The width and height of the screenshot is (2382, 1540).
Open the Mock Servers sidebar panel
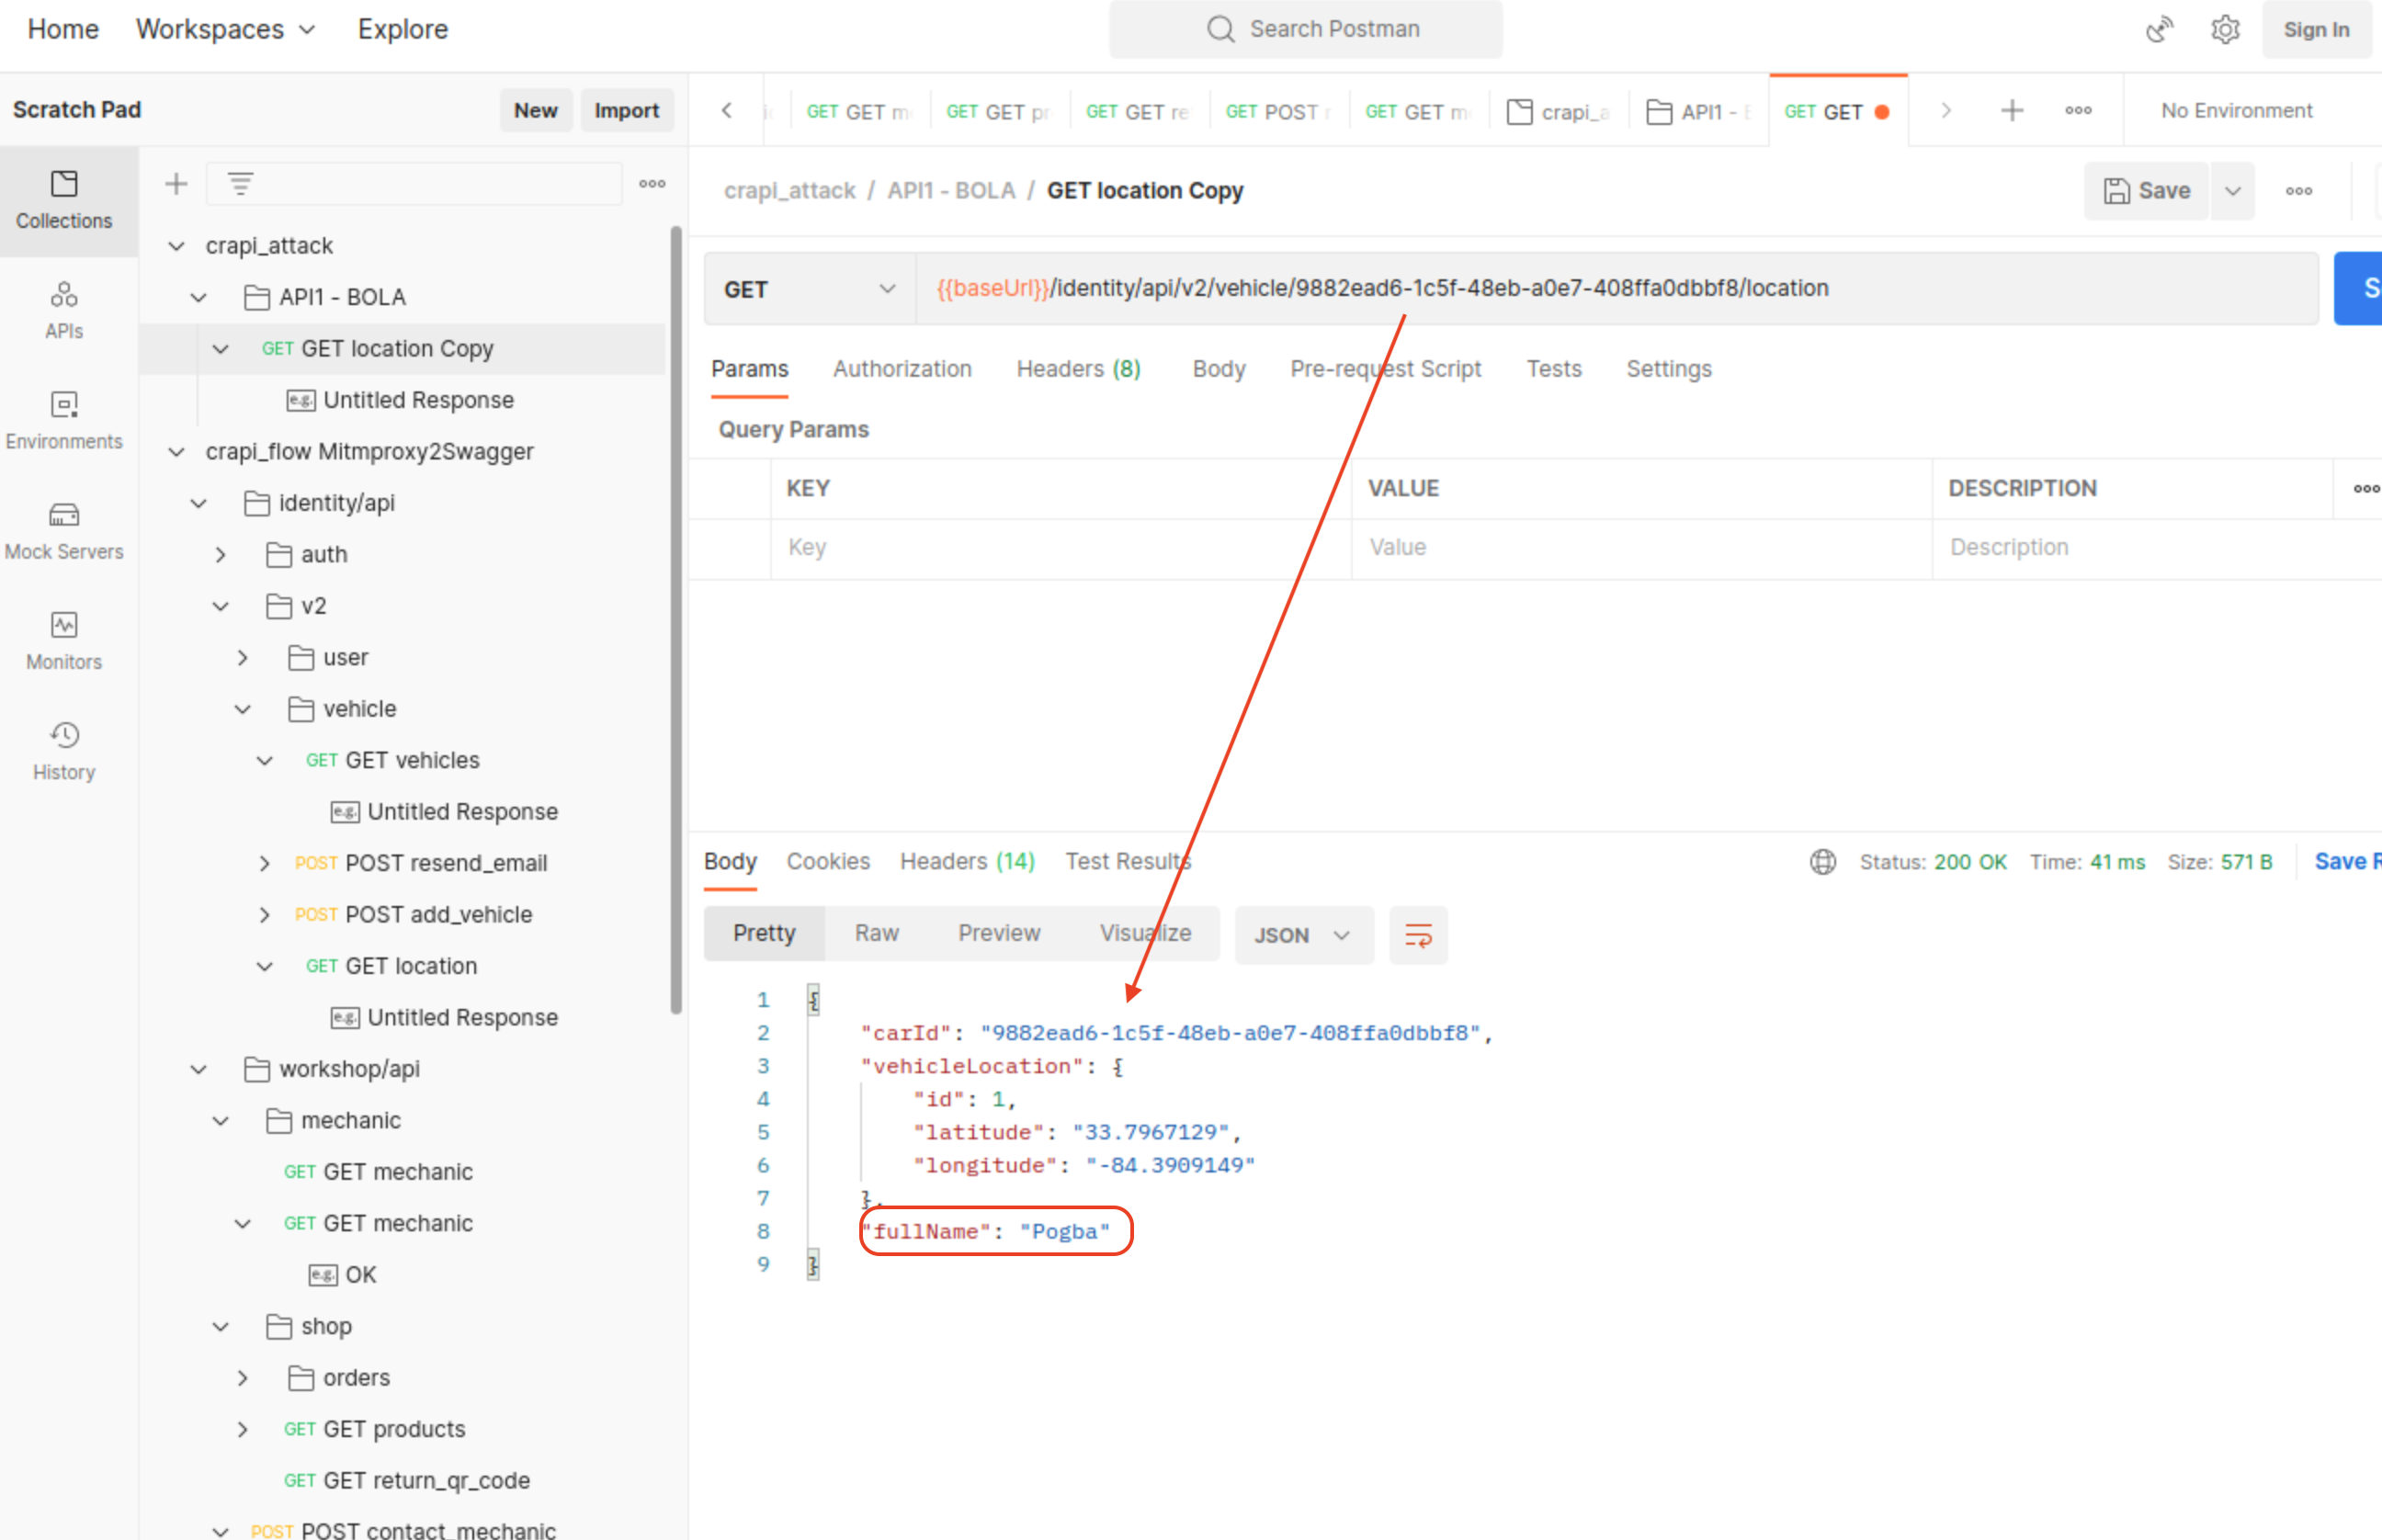tap(64, 530)
